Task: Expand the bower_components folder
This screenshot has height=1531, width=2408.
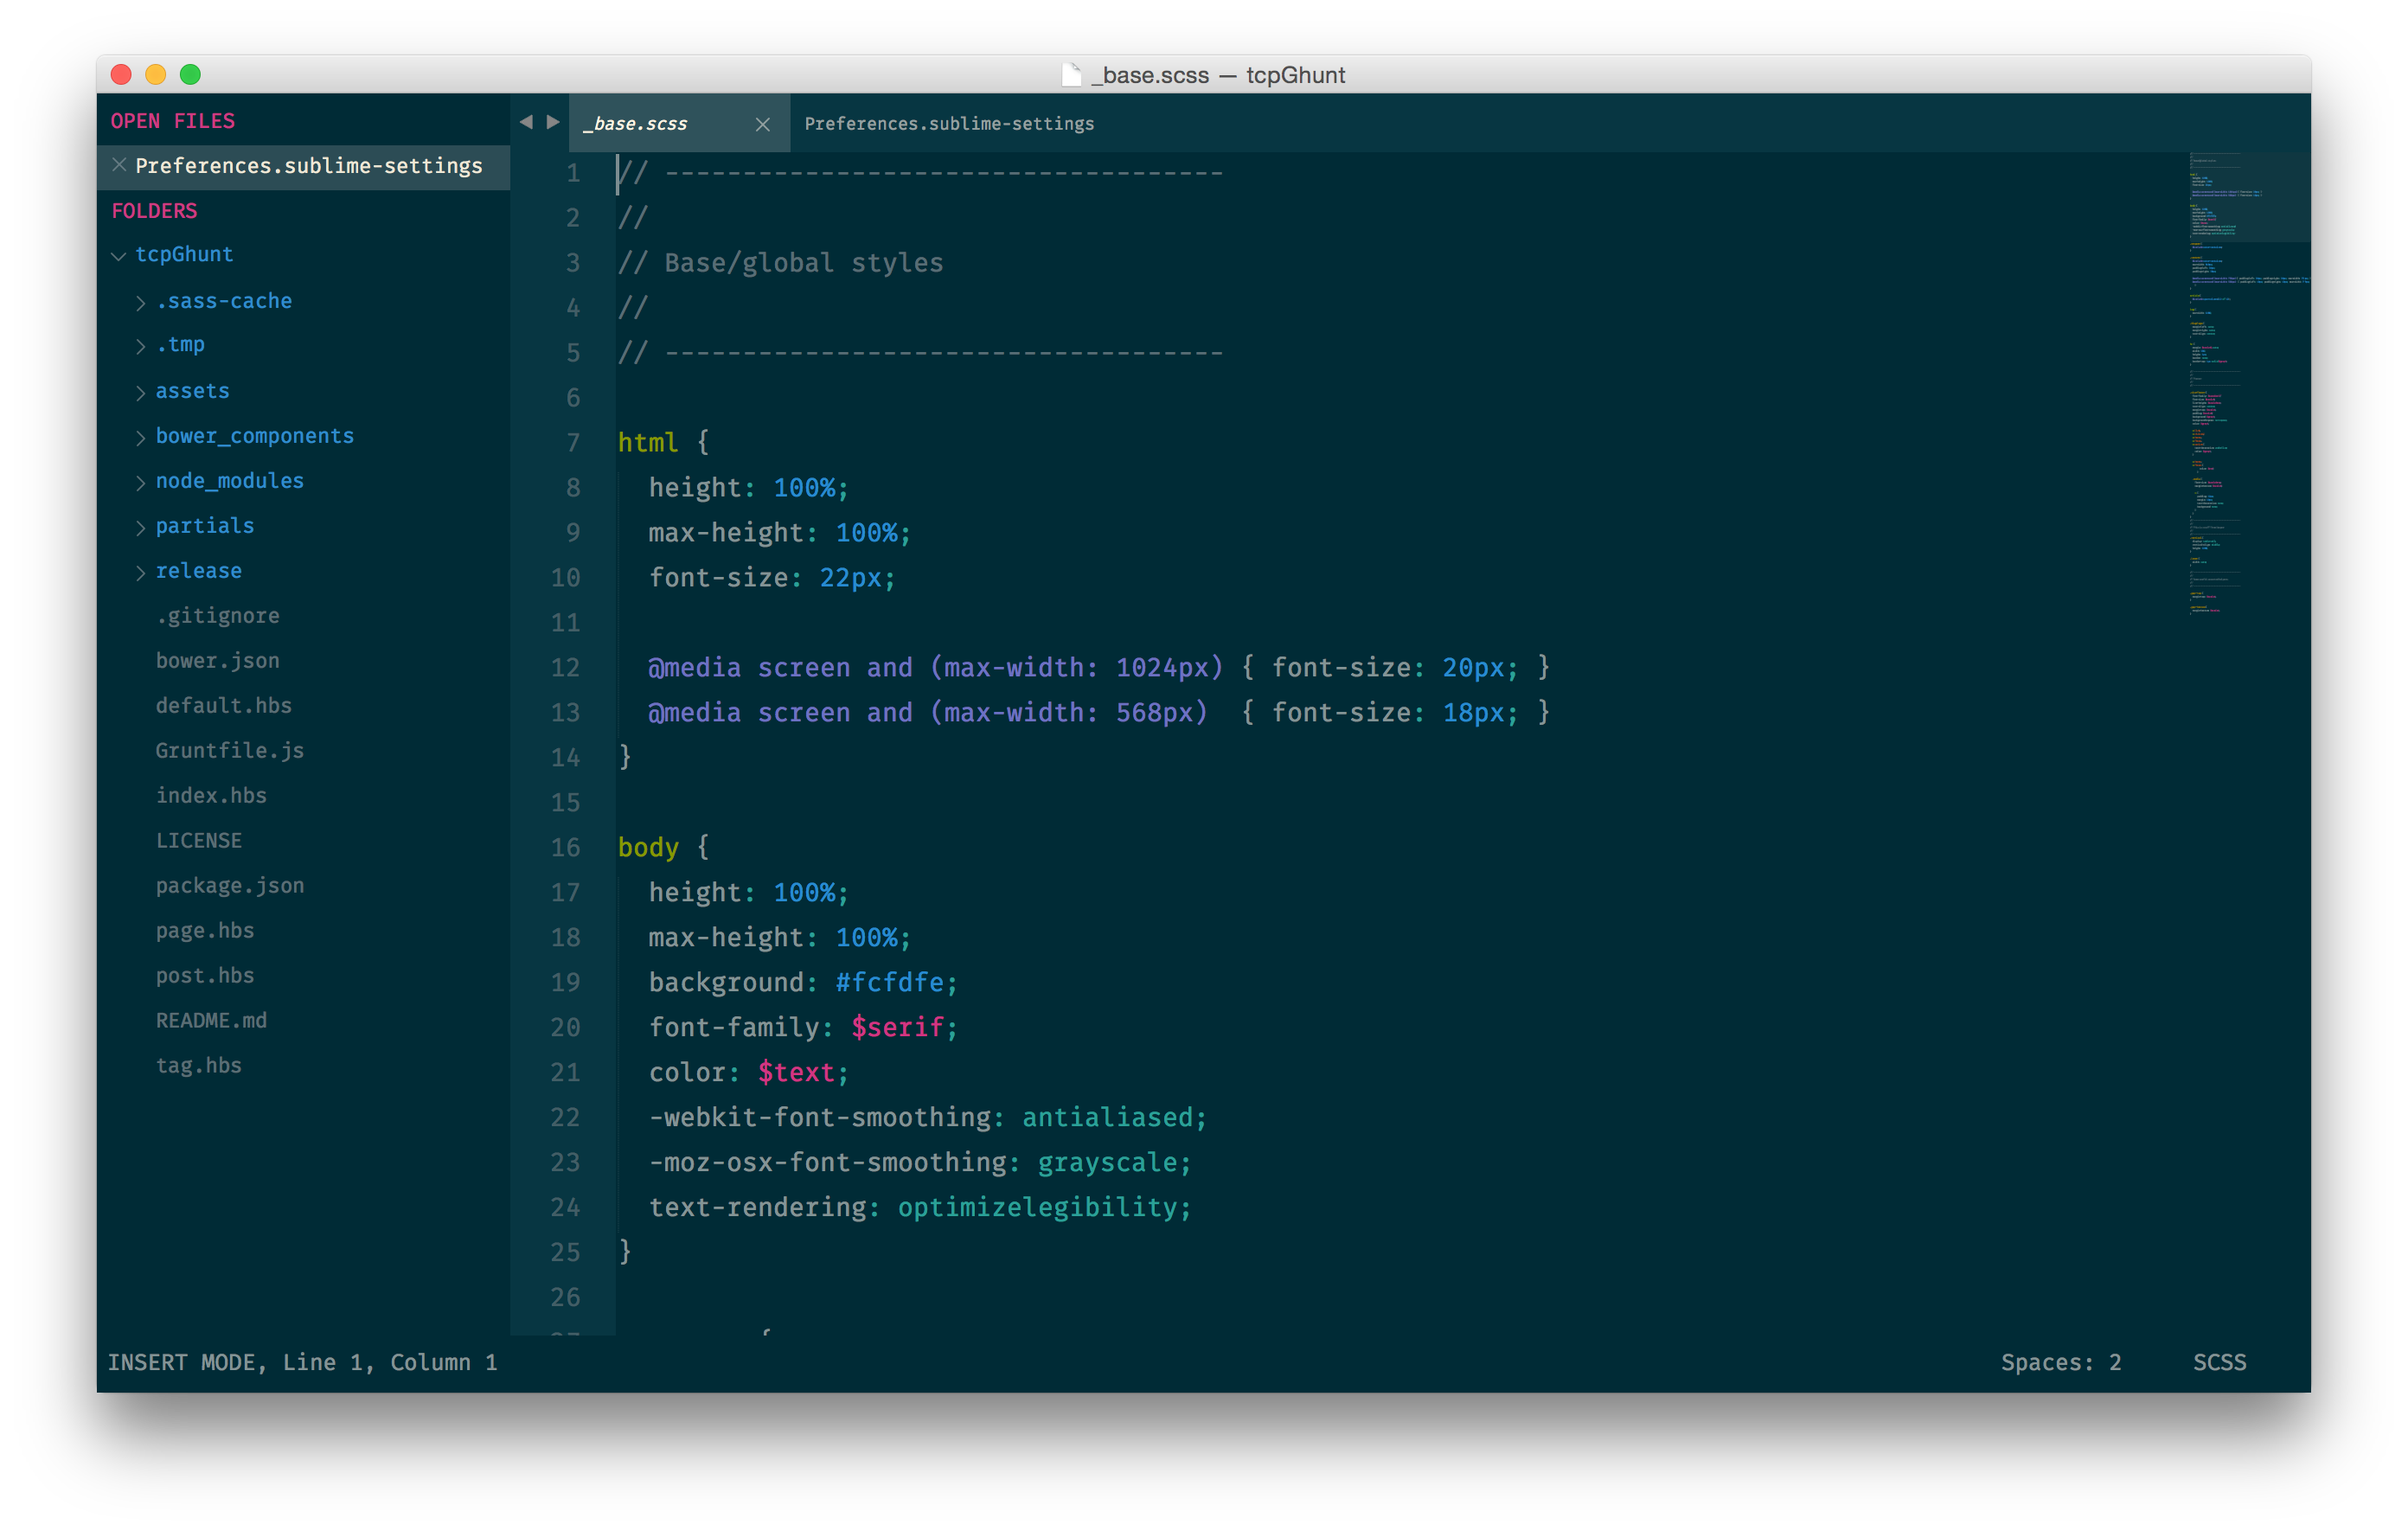Action: [x=141, y=437]
